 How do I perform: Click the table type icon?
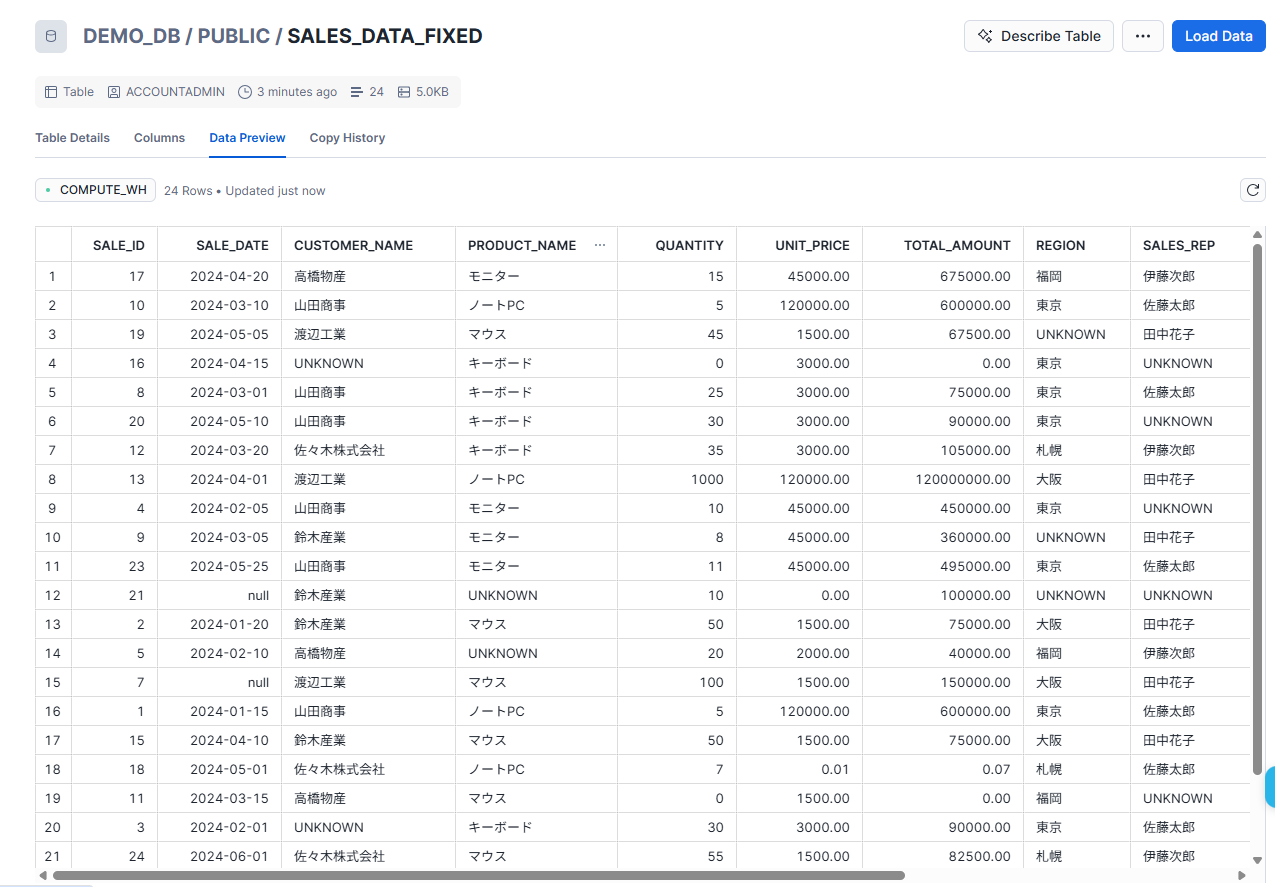point(51,92)
